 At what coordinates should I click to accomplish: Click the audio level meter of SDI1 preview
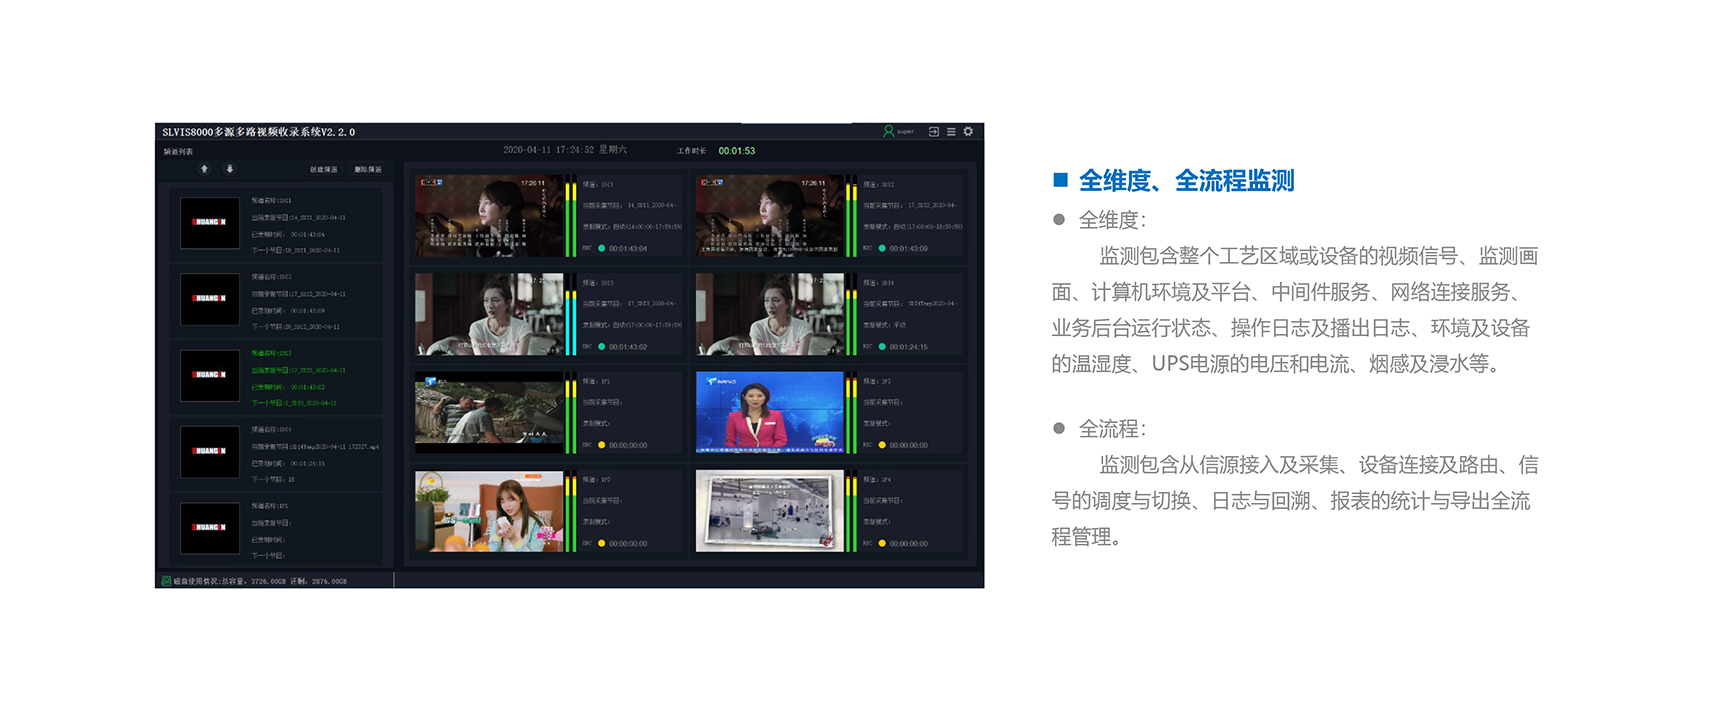click(571, 215)
